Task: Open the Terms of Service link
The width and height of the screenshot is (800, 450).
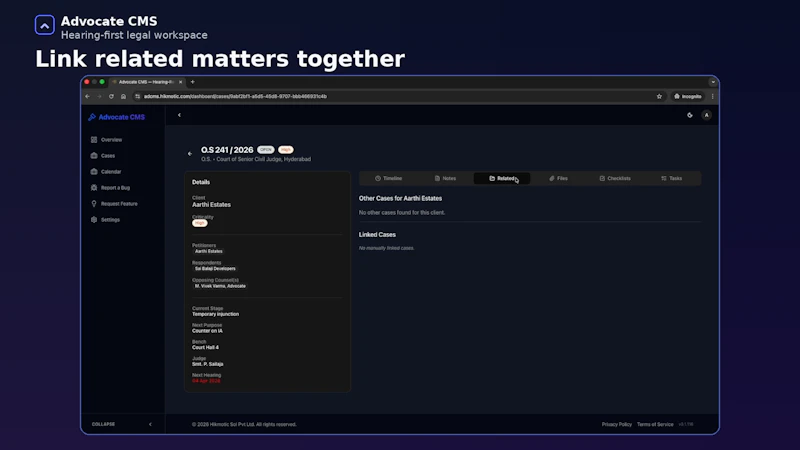Action: tap(655, 424)
